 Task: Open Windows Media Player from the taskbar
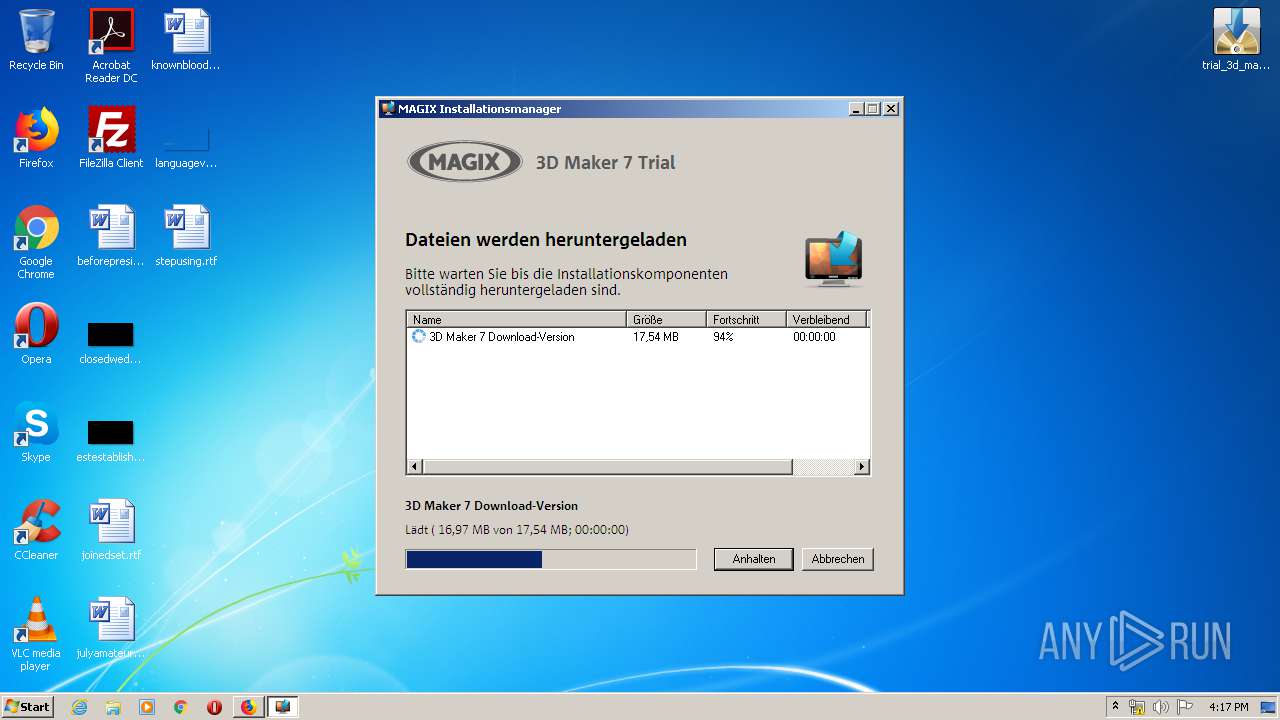coord(147,707)
